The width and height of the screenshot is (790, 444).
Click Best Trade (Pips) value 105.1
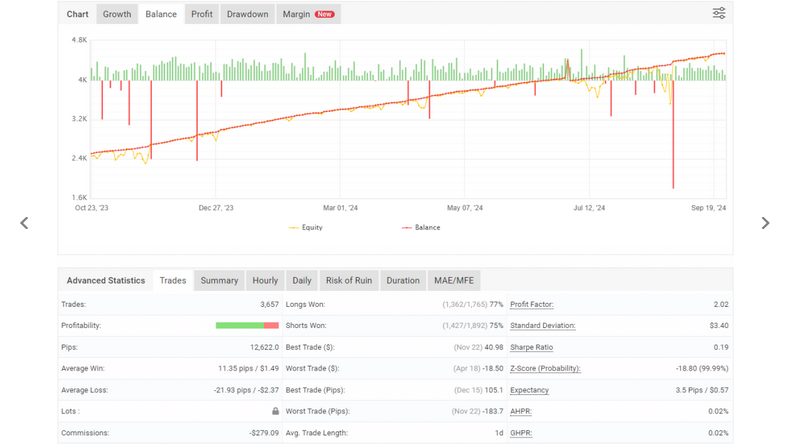tap(494, 390)
